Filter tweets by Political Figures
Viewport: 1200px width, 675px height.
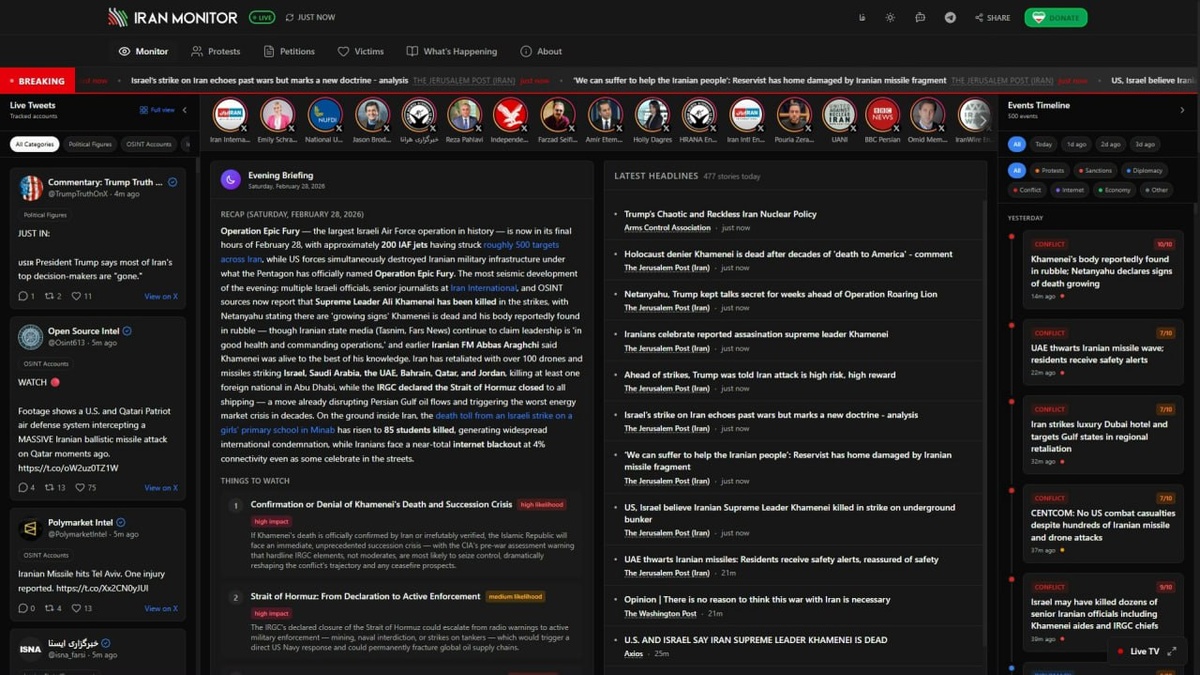90,144
